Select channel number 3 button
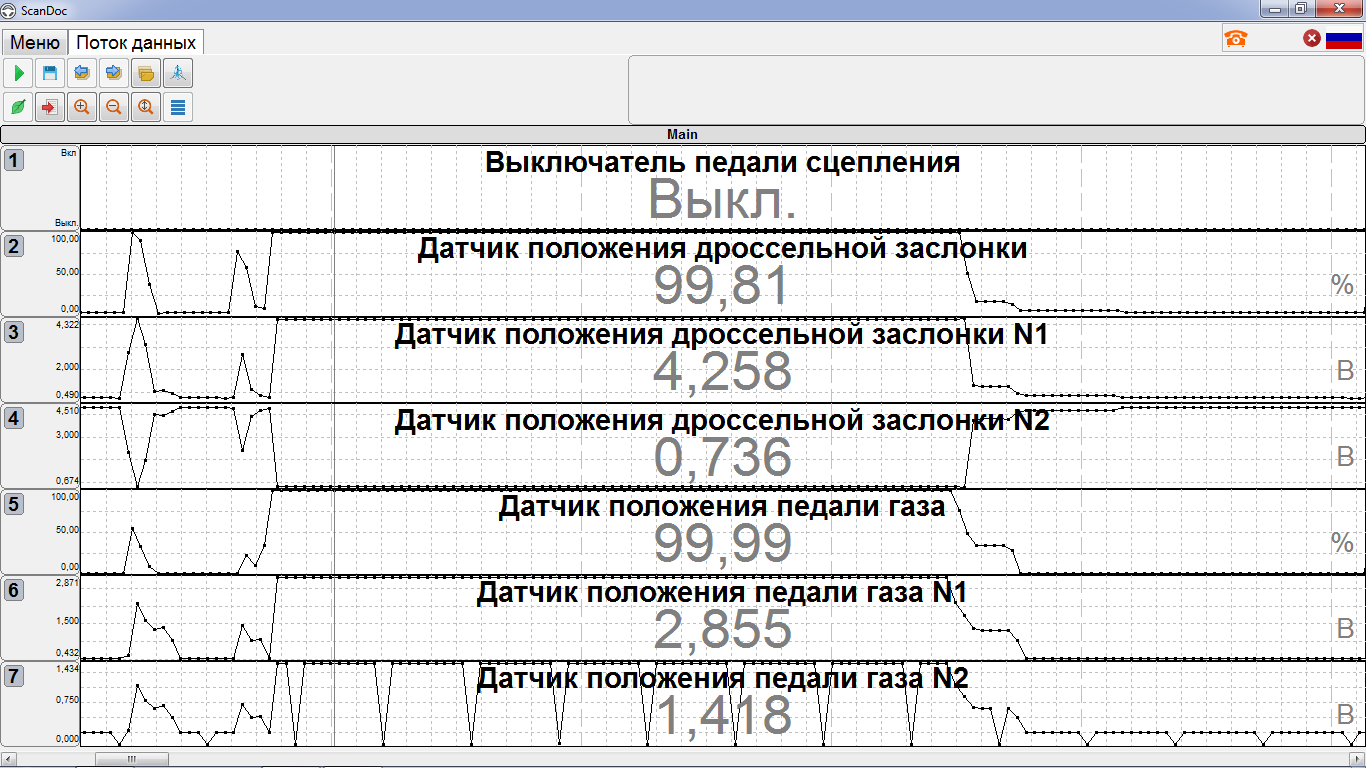1366x768 pixels. pos(14,332)
